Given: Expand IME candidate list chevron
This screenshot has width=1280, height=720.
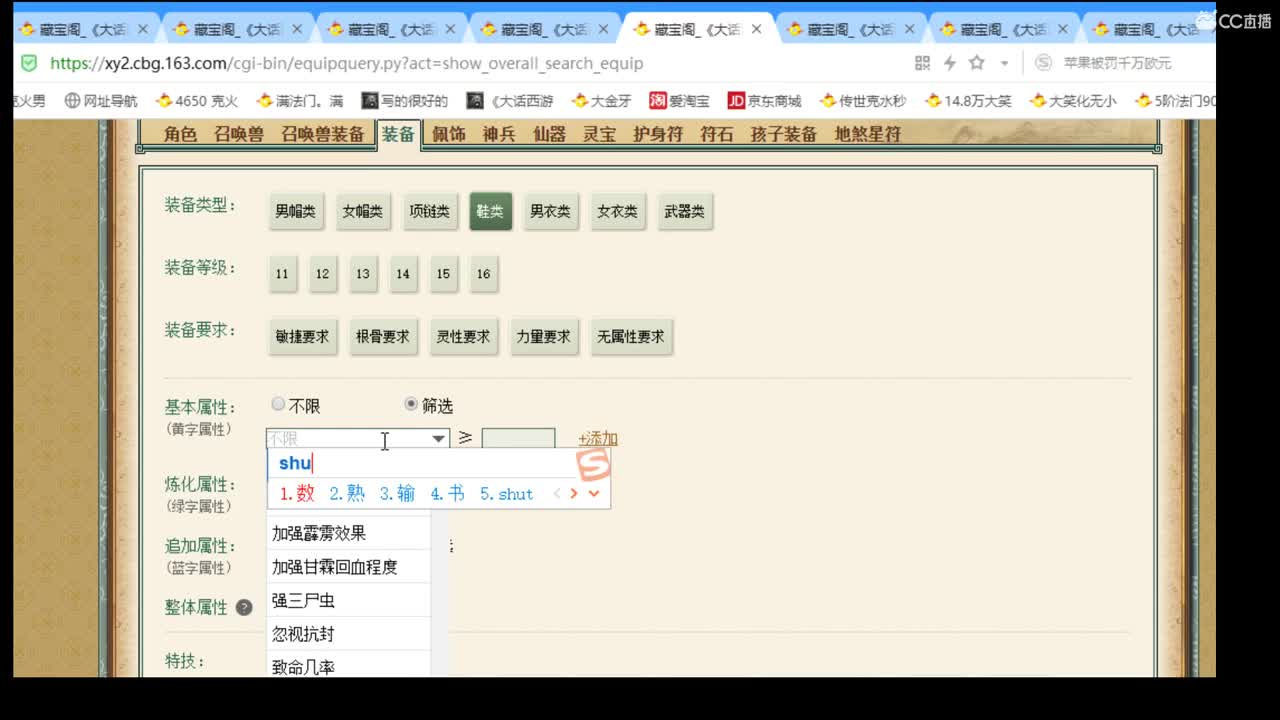Looking at the screenshot, I should point(594,493).
